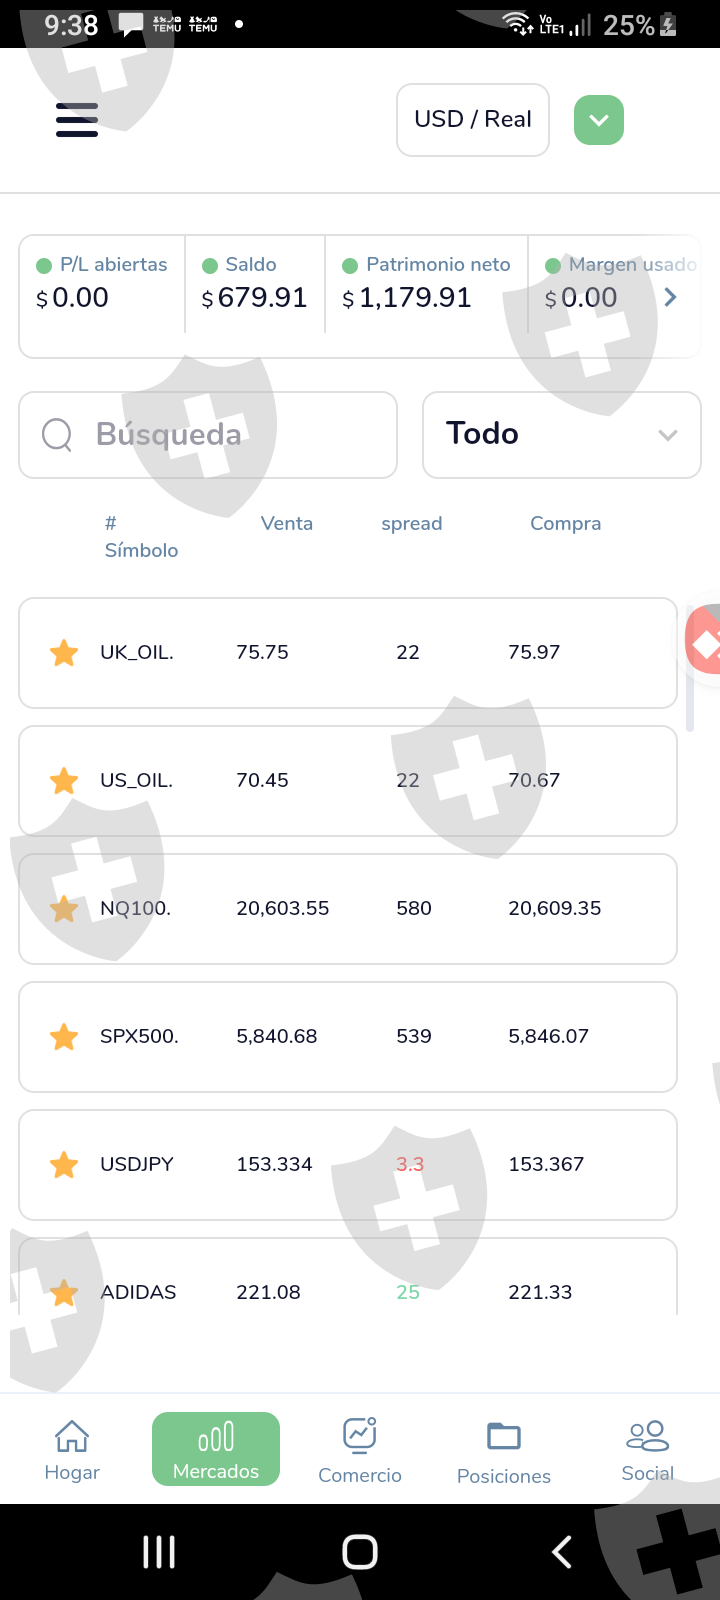Click the Búsqueda search field

coord(230,435)
